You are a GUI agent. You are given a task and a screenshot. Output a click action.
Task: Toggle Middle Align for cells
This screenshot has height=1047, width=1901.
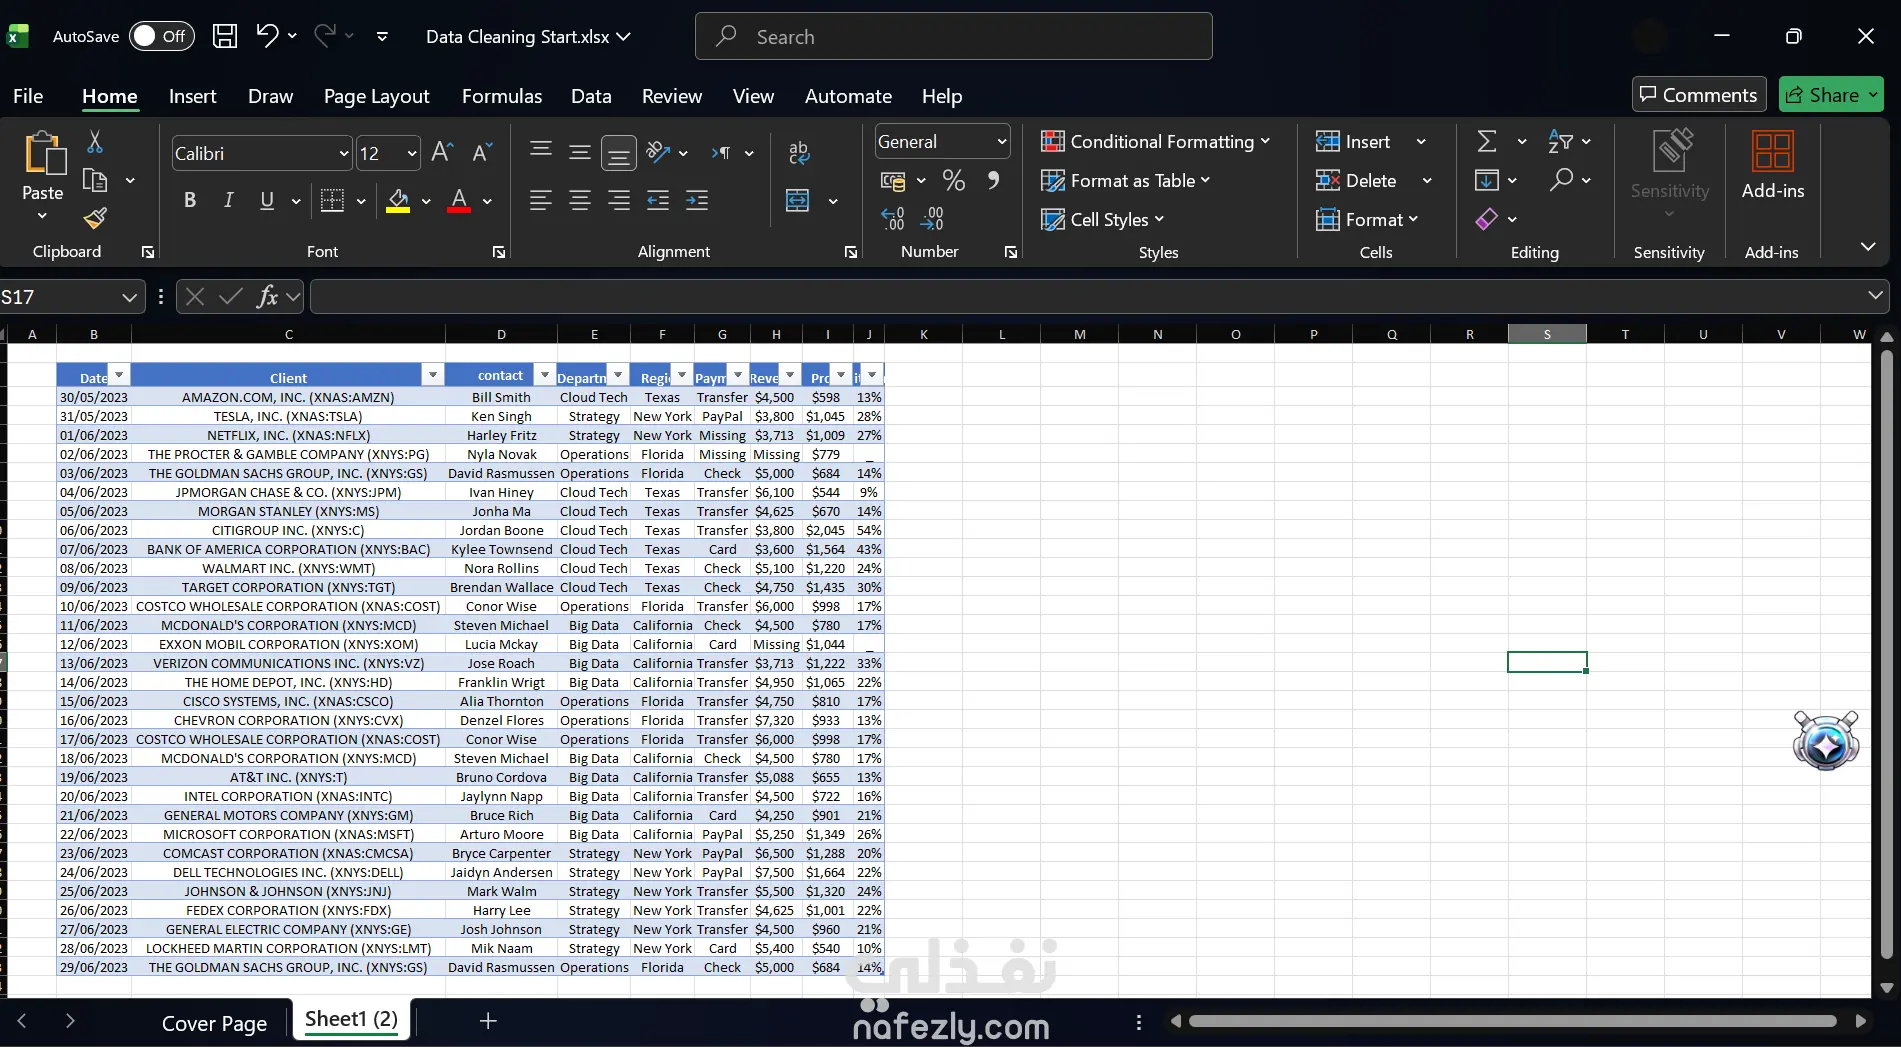580,152
